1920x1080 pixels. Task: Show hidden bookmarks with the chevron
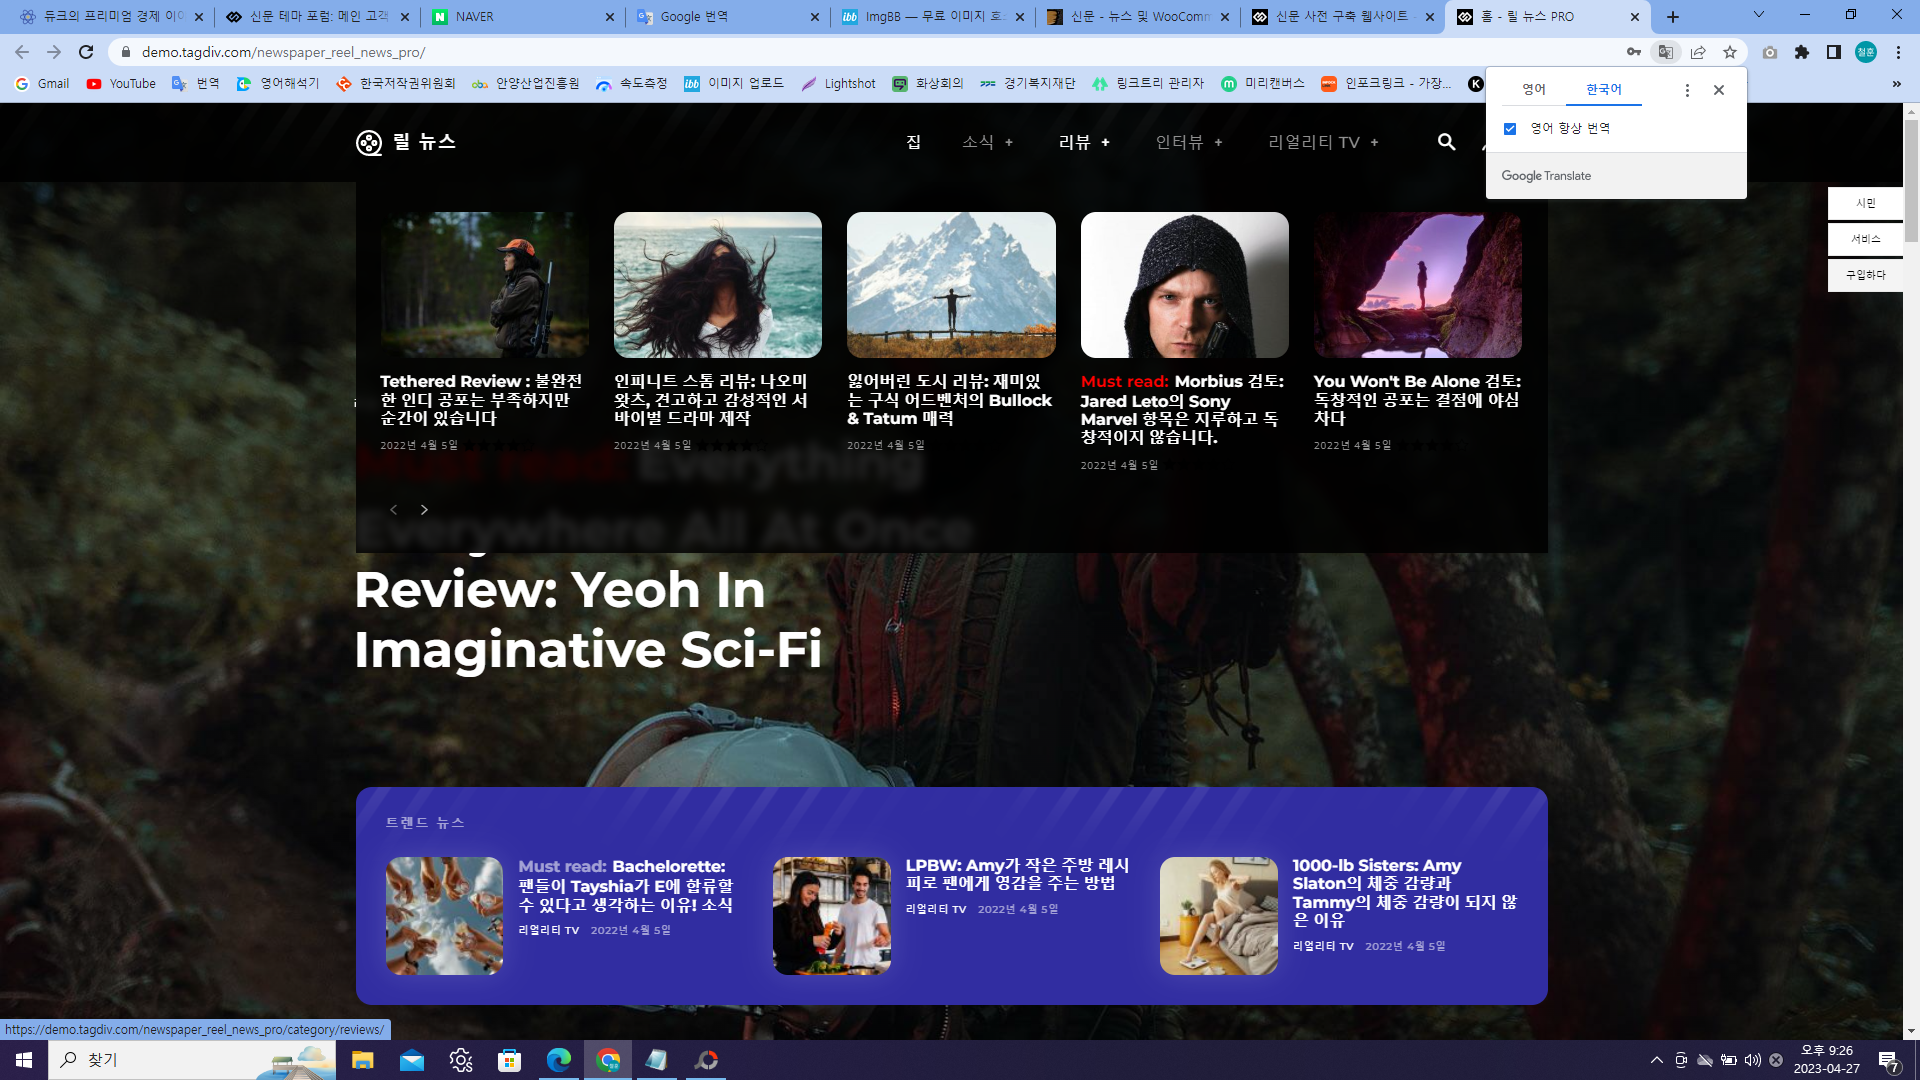[1896, 84]
